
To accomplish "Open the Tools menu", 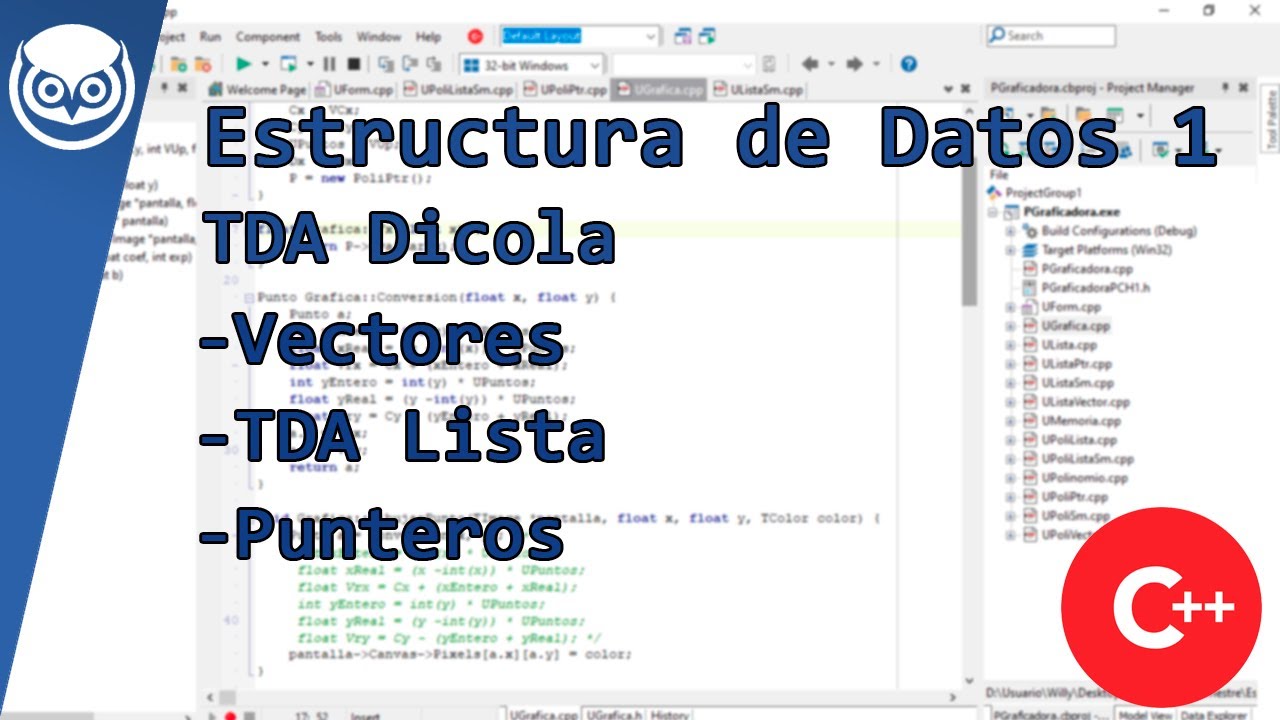I will click(x=328, y=36).
